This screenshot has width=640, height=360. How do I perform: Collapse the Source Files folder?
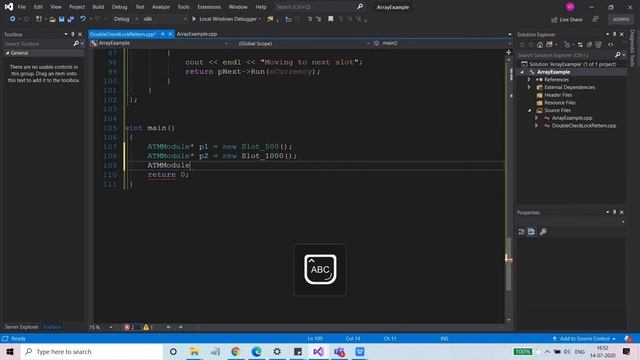[529, 110]
